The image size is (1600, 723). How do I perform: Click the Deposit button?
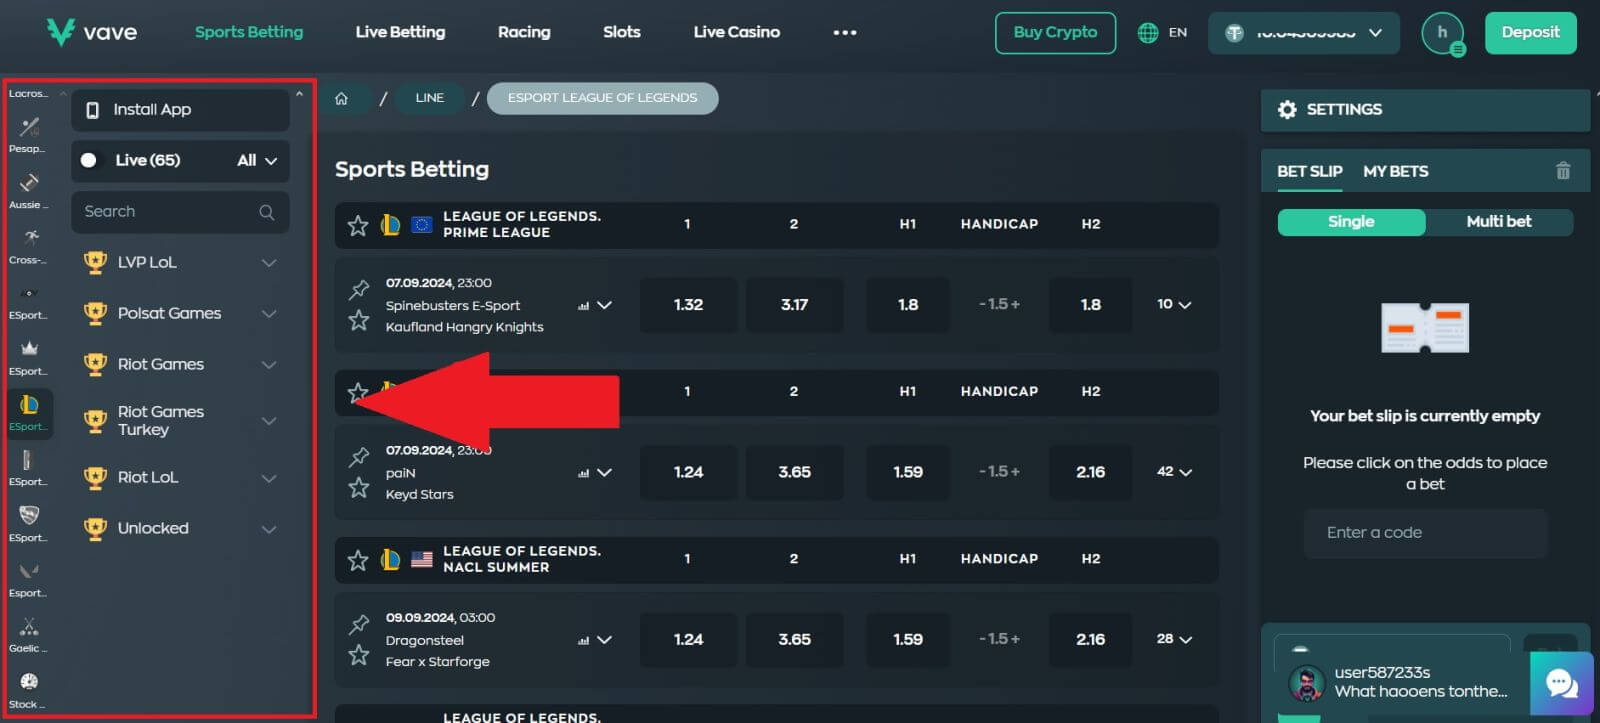1529,33
